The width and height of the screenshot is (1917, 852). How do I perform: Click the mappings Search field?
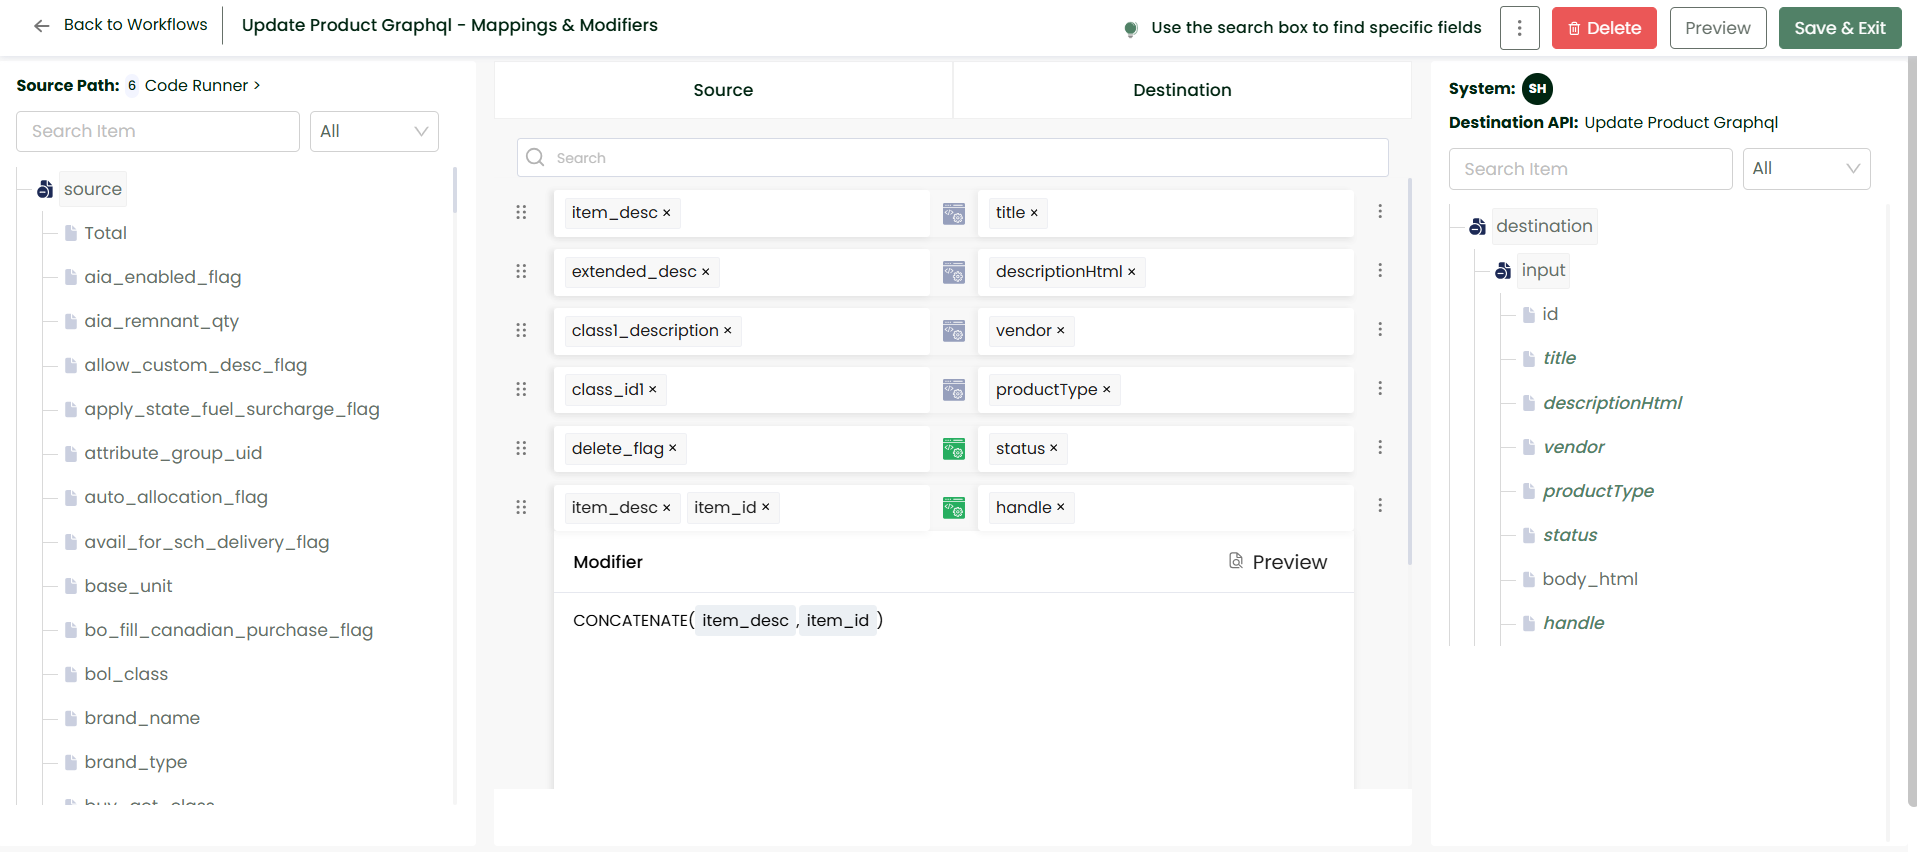[952, 158]
